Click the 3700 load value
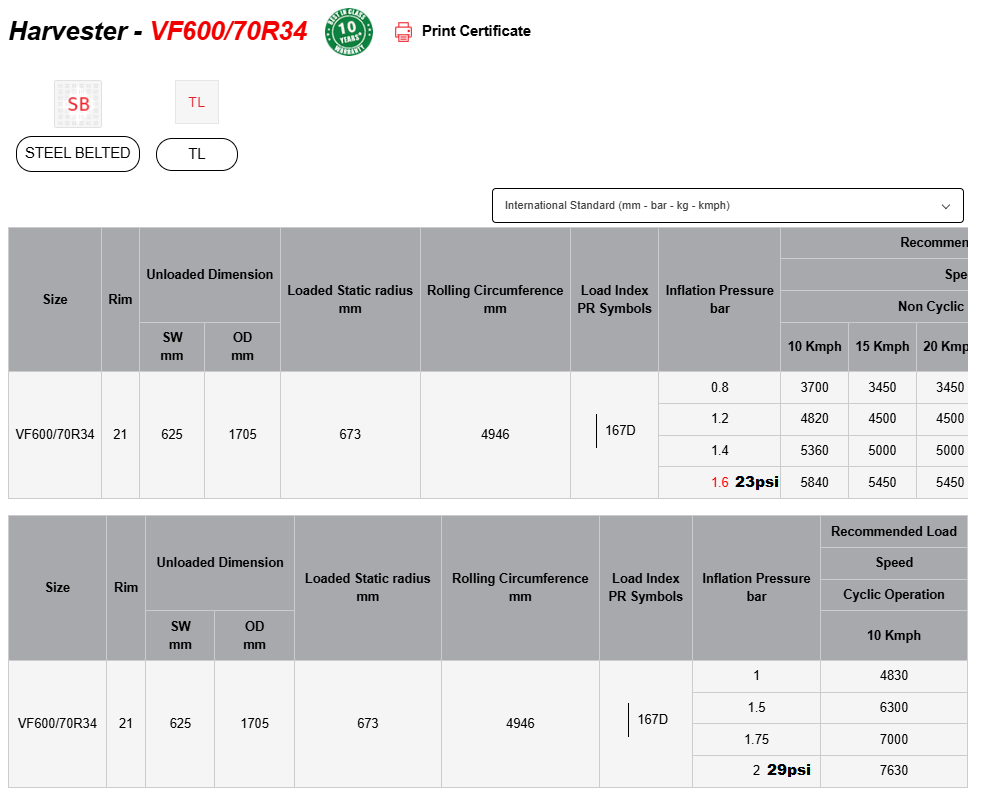 (814, 387)
